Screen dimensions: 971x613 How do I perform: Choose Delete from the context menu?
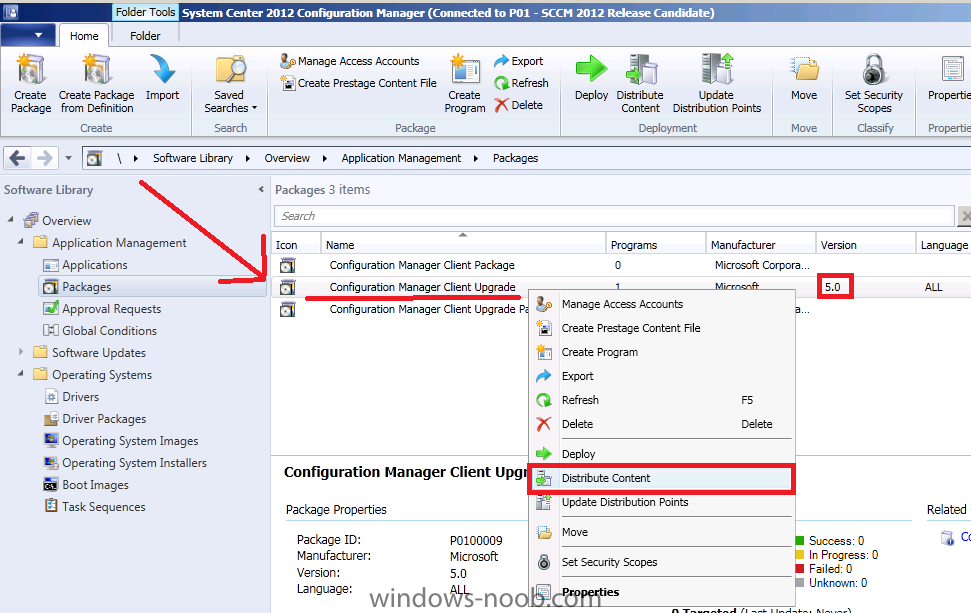[x=661, y=424]
